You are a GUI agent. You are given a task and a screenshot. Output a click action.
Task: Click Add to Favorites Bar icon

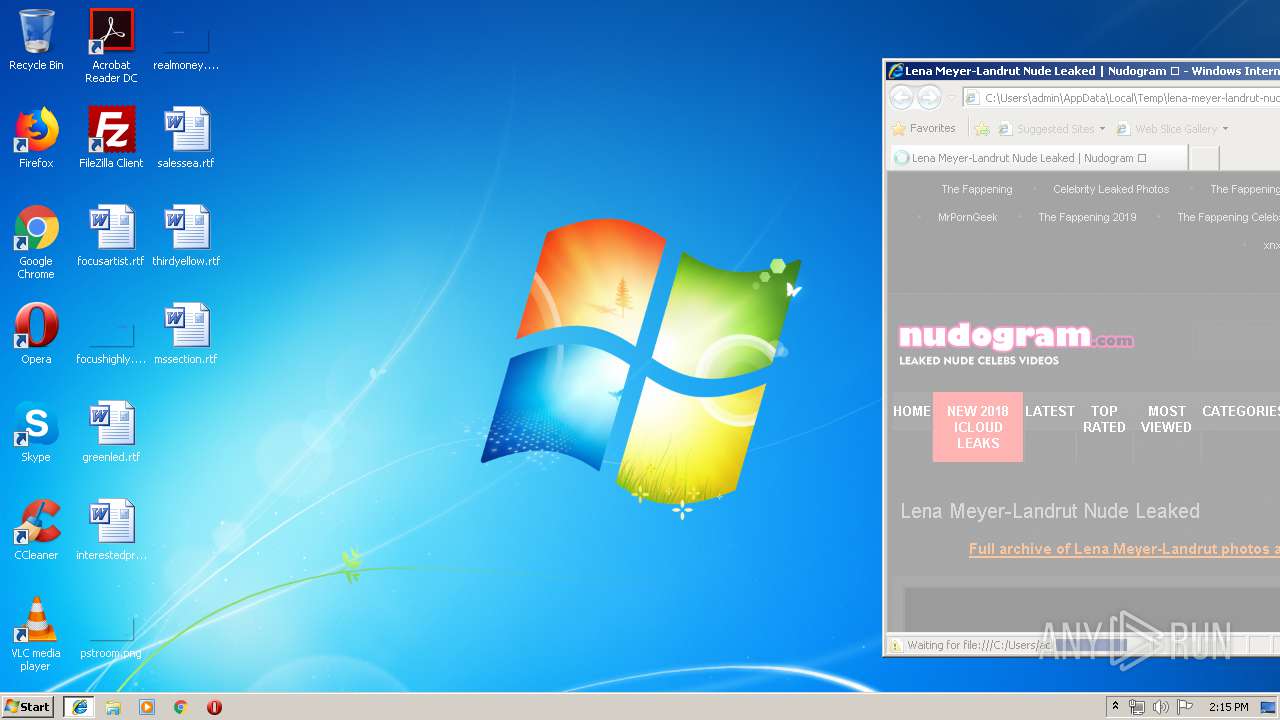pyautogui.click(x=982, y=129)
